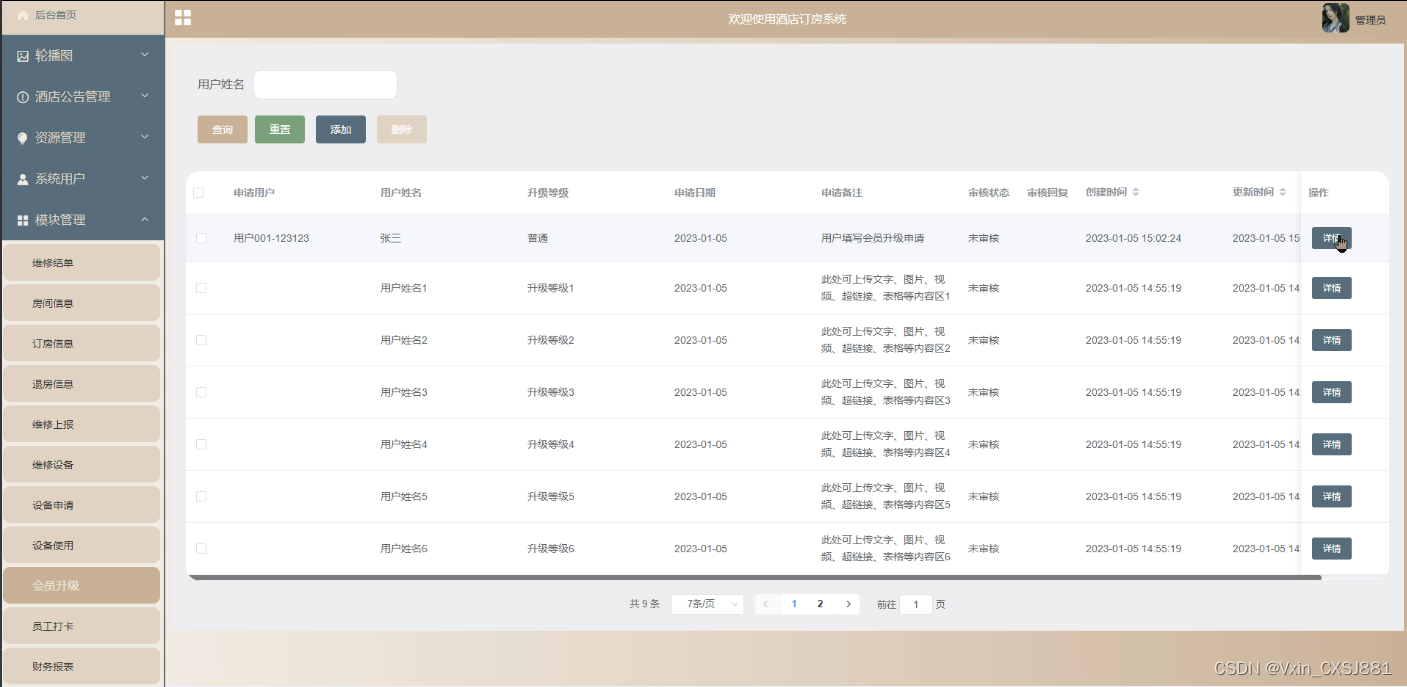Click the 删除 delete button
The height and width of the screenshot is (687, 1407).
402,130
